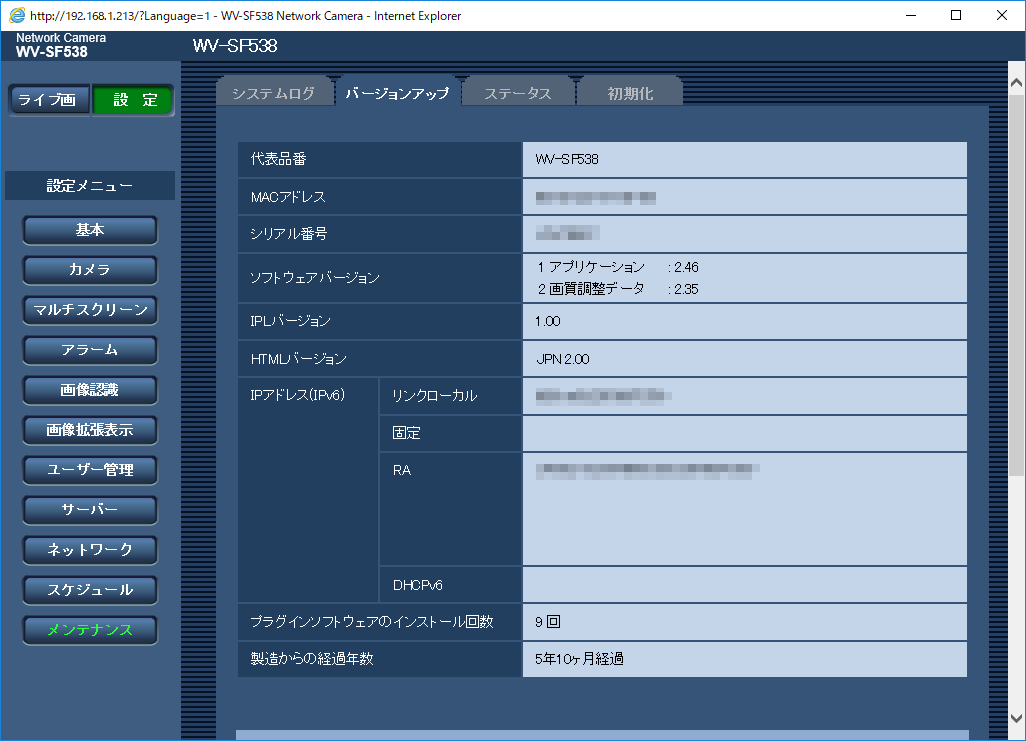Open the アラーム settings page
Image resolution: width=1026 pixels, height=741 pixels.
[90, 350]
